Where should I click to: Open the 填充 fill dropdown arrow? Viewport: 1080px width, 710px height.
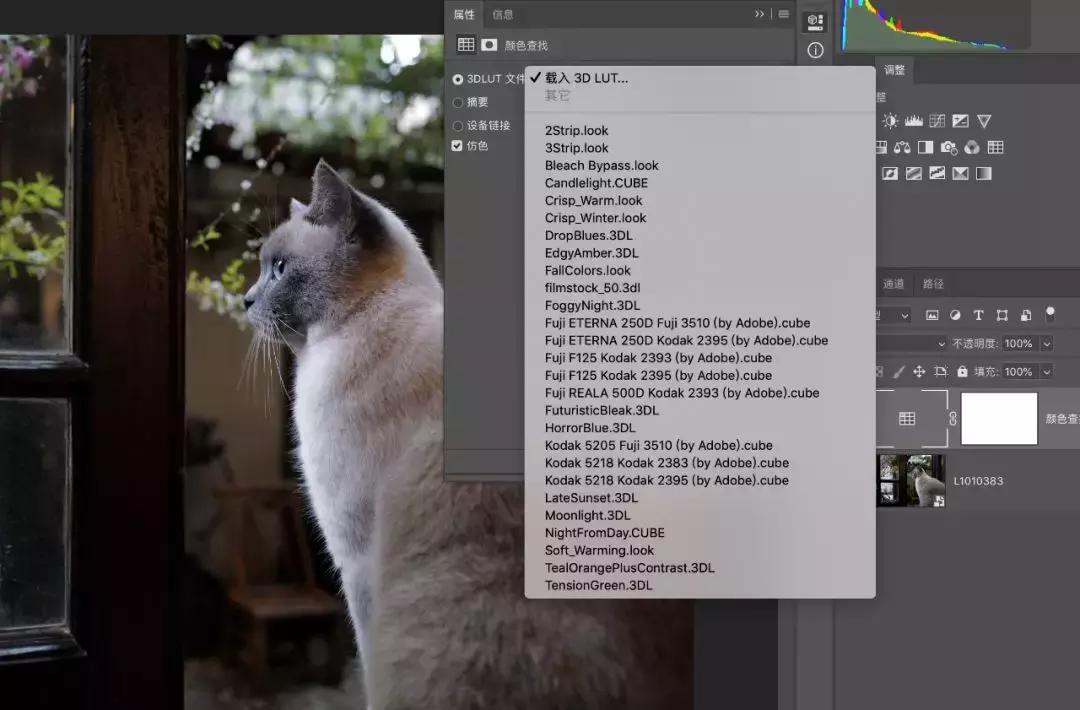[1047, 371]
